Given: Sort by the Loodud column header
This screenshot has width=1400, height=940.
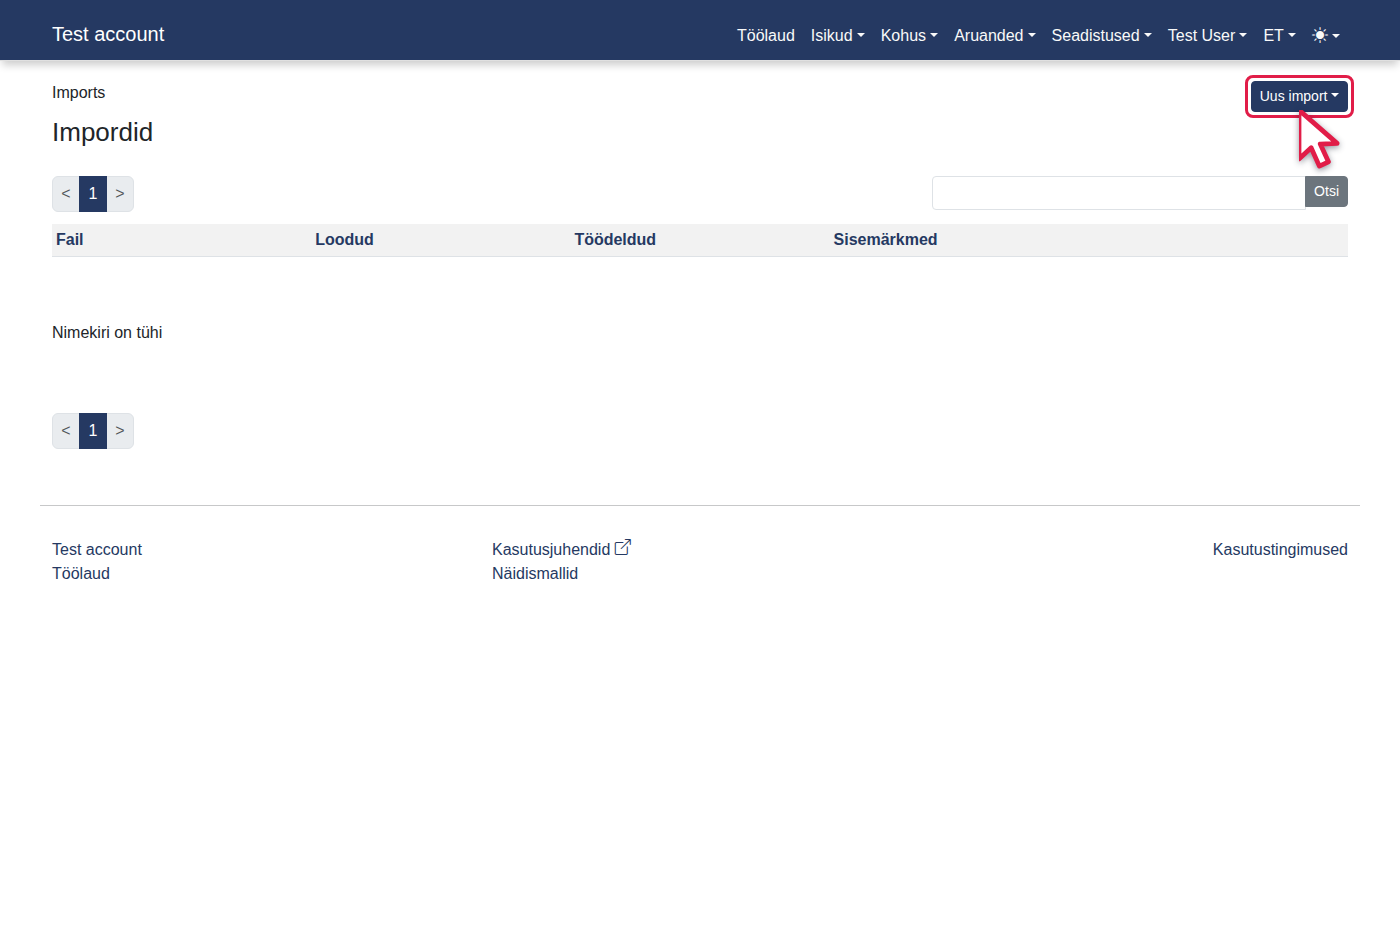Looking at the screenshot, I should pyautogui.click(x=344, y=240).
